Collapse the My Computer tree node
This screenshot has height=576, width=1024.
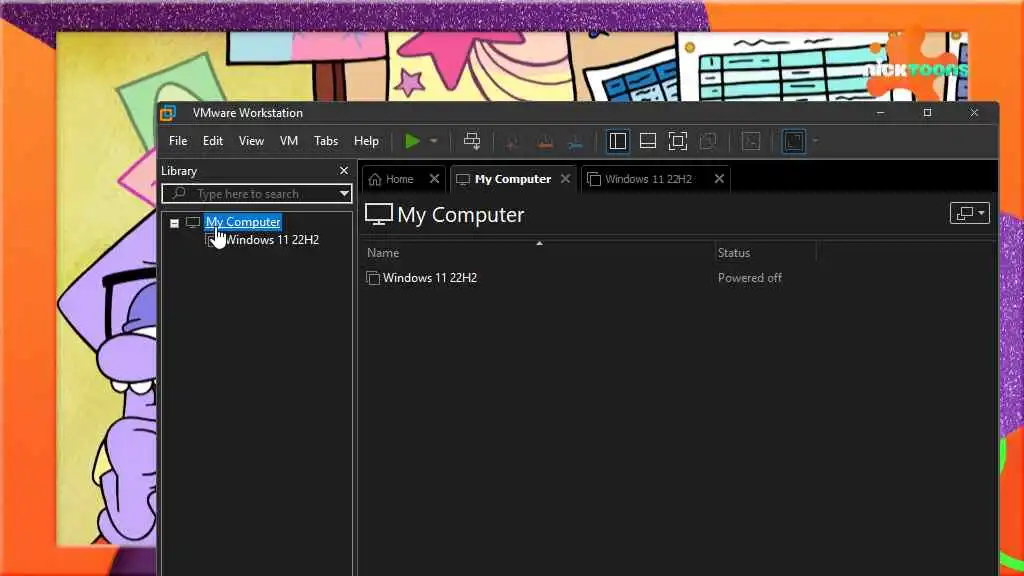tap(174, 223)
